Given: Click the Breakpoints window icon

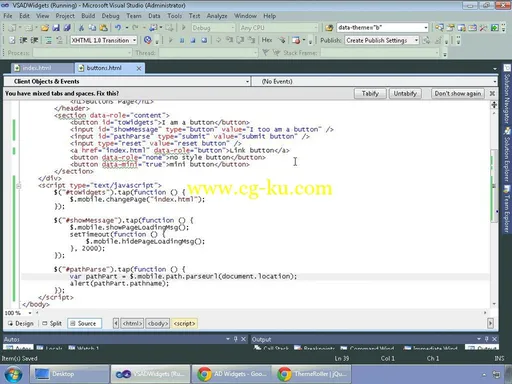Looking at the screenshot, I should pyautogui.click(x=296, y=40).
